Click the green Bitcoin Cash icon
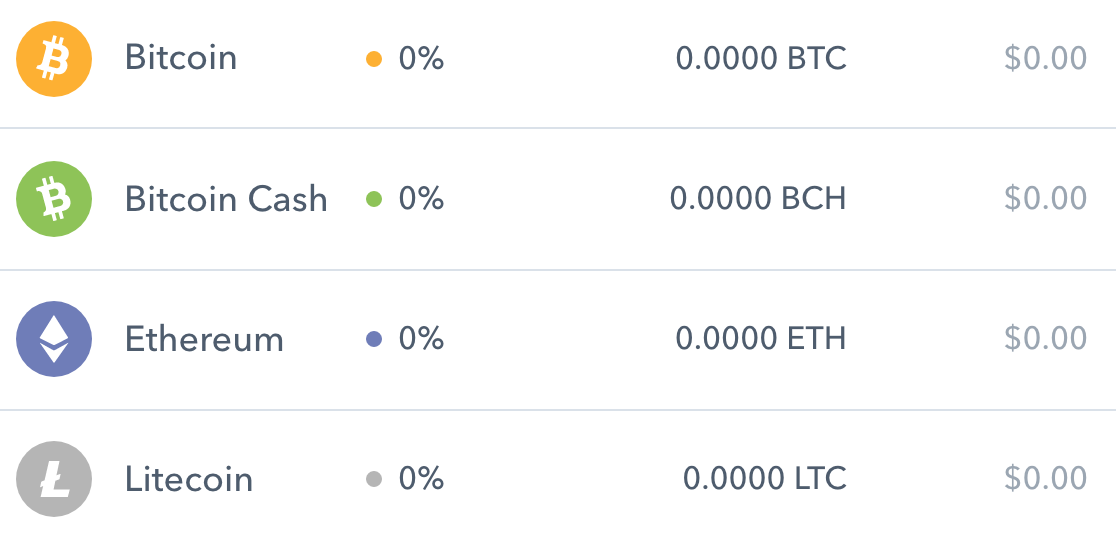Screen dimensions: 1116x538 click(54, 199)
